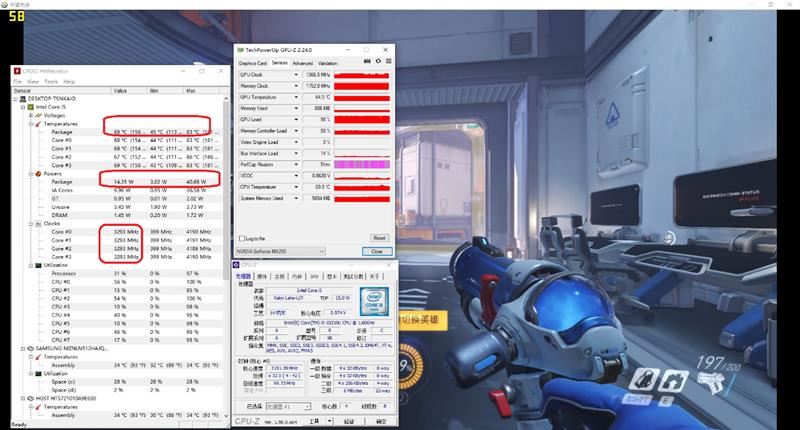Image resolution: width=800 pixels, height=430 pixels.
Task: Open the Memory Clock sensor dropdown
Action: (296, 86)
